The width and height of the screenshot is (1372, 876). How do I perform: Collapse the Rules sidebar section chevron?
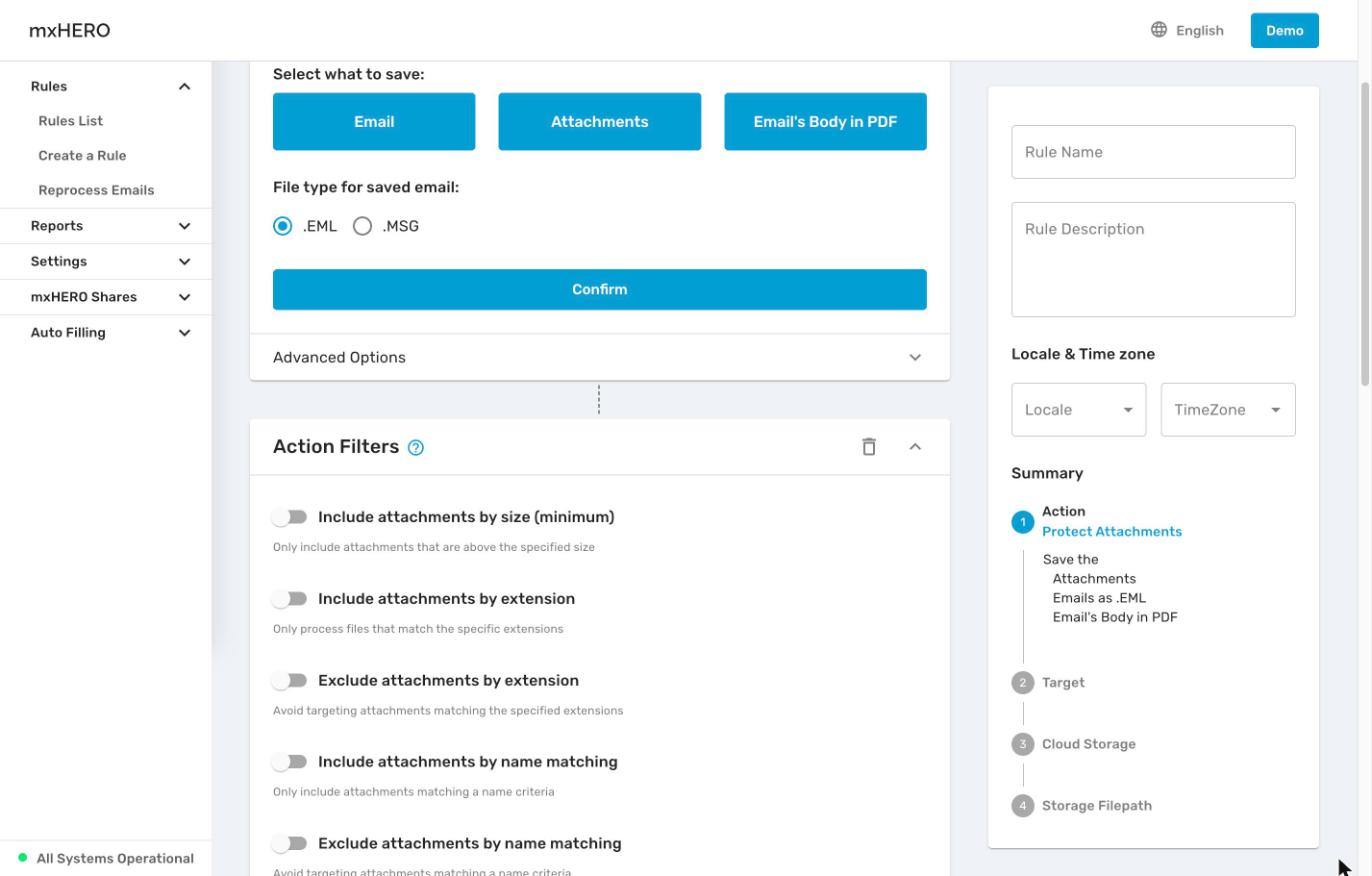[184, 87]
